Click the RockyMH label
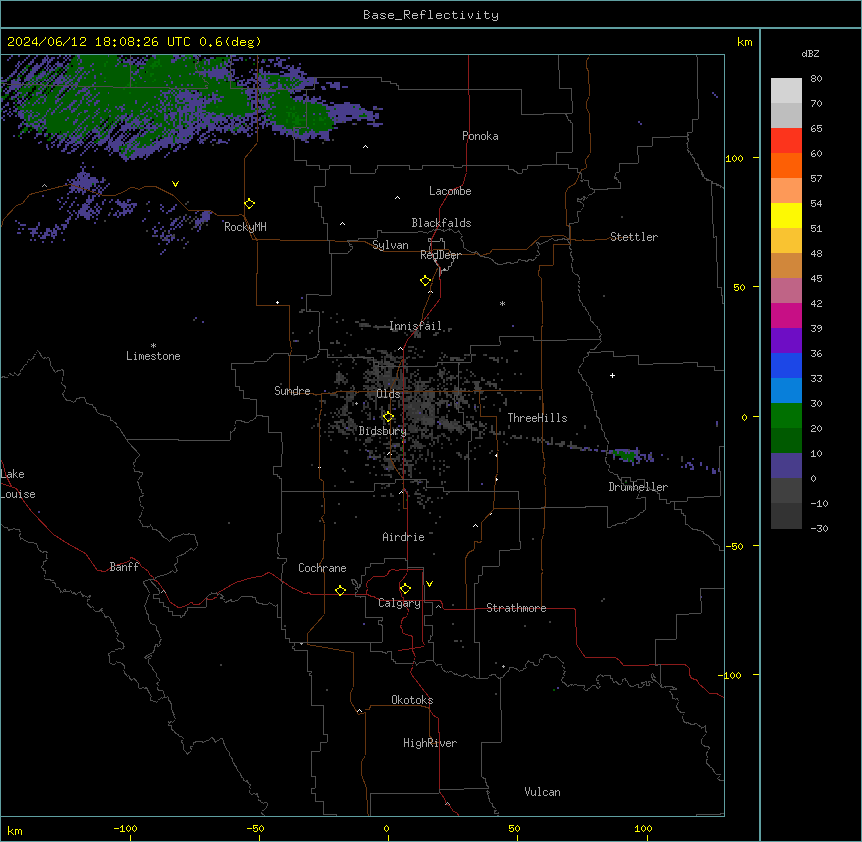The image size is (862, 842). point(245,227)
